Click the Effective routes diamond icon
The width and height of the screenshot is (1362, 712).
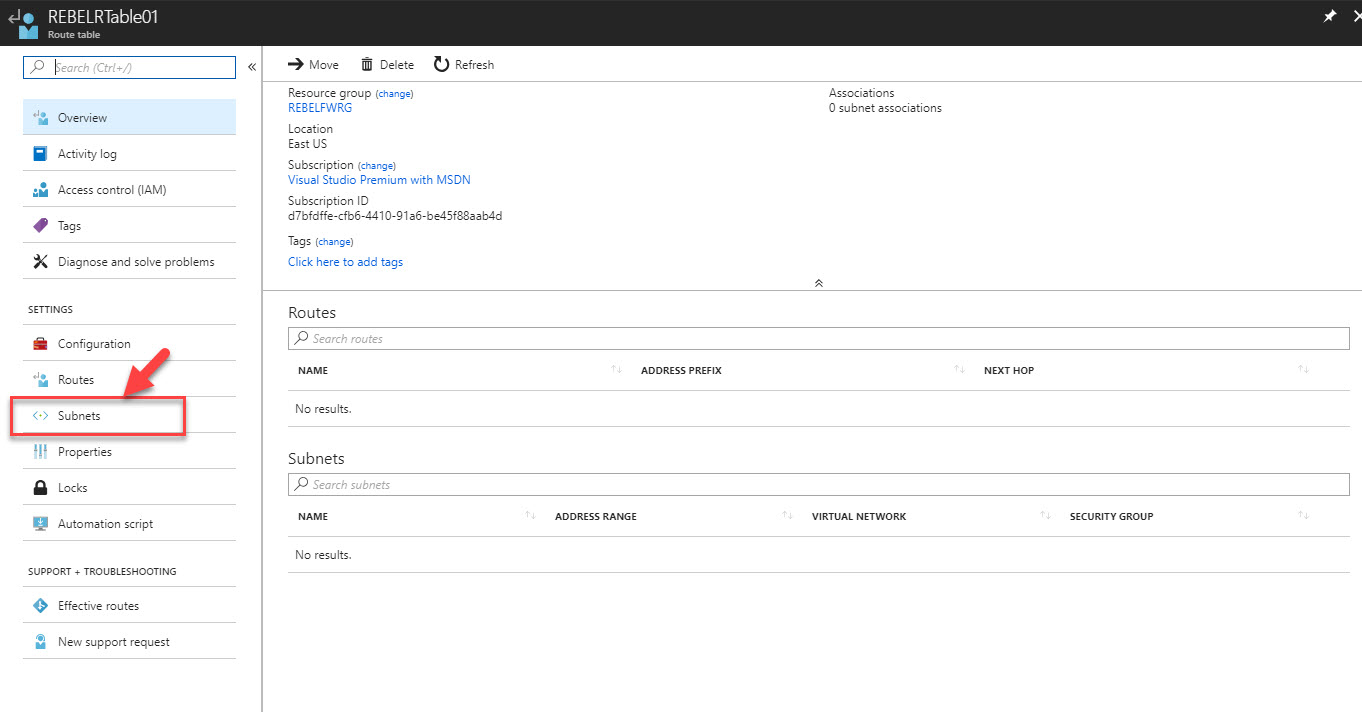[40, 606]
